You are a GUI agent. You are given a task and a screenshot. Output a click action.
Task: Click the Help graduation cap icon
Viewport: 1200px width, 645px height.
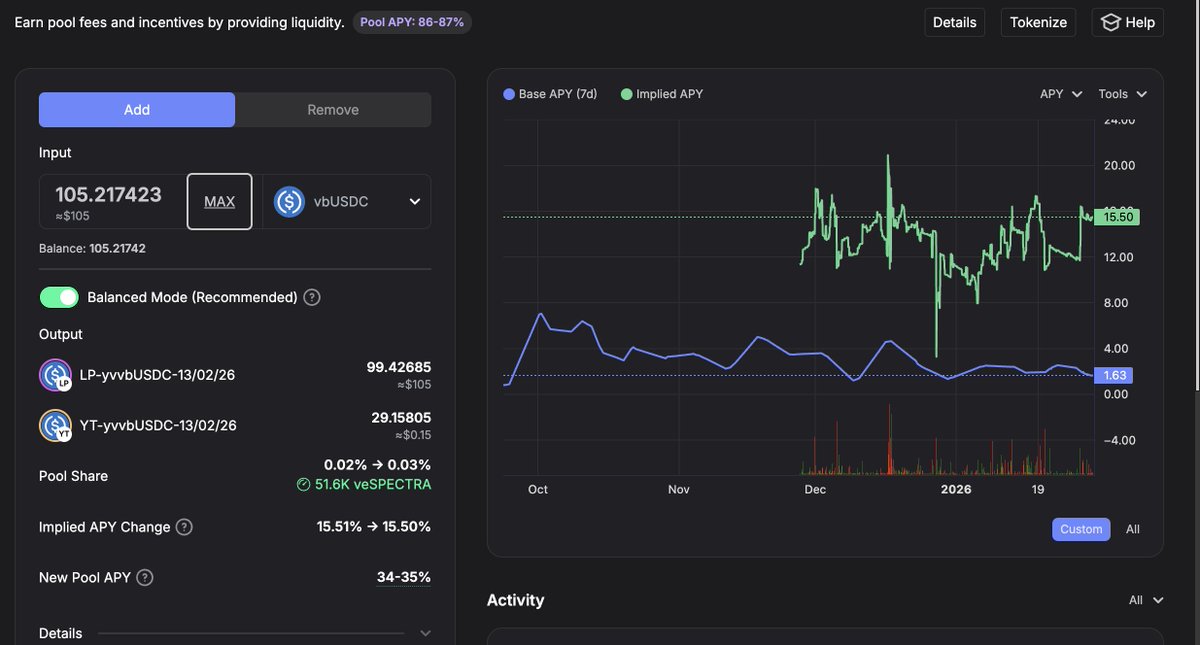point(1110,22)
